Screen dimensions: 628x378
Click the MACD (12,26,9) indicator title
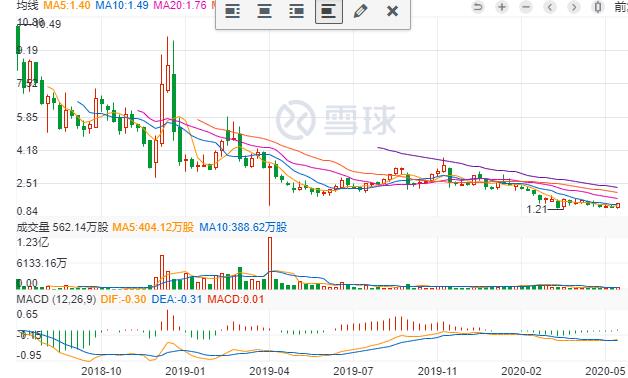[x=56, y=299]
